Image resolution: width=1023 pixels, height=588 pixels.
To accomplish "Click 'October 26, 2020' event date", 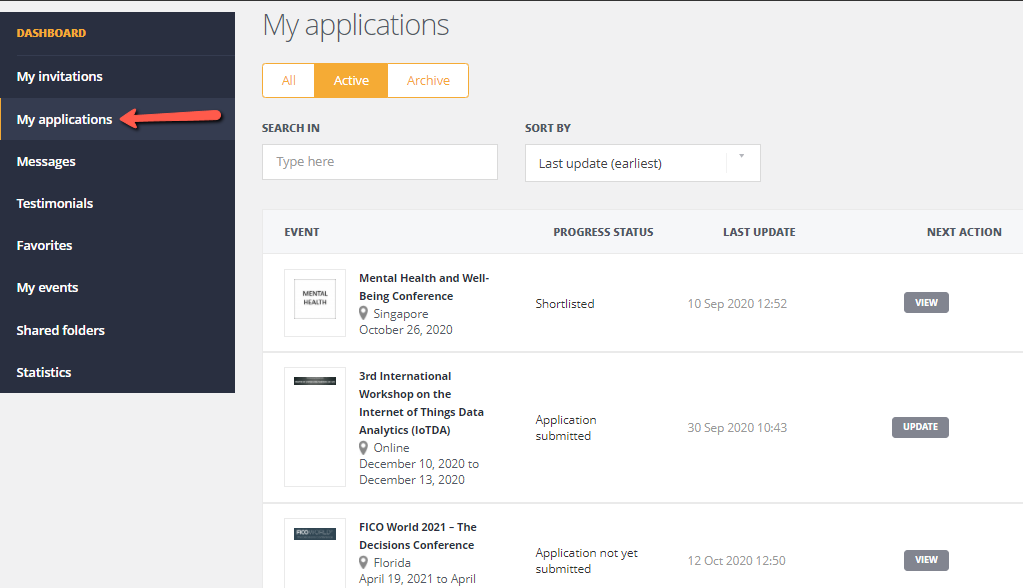I will click(405, 330).
